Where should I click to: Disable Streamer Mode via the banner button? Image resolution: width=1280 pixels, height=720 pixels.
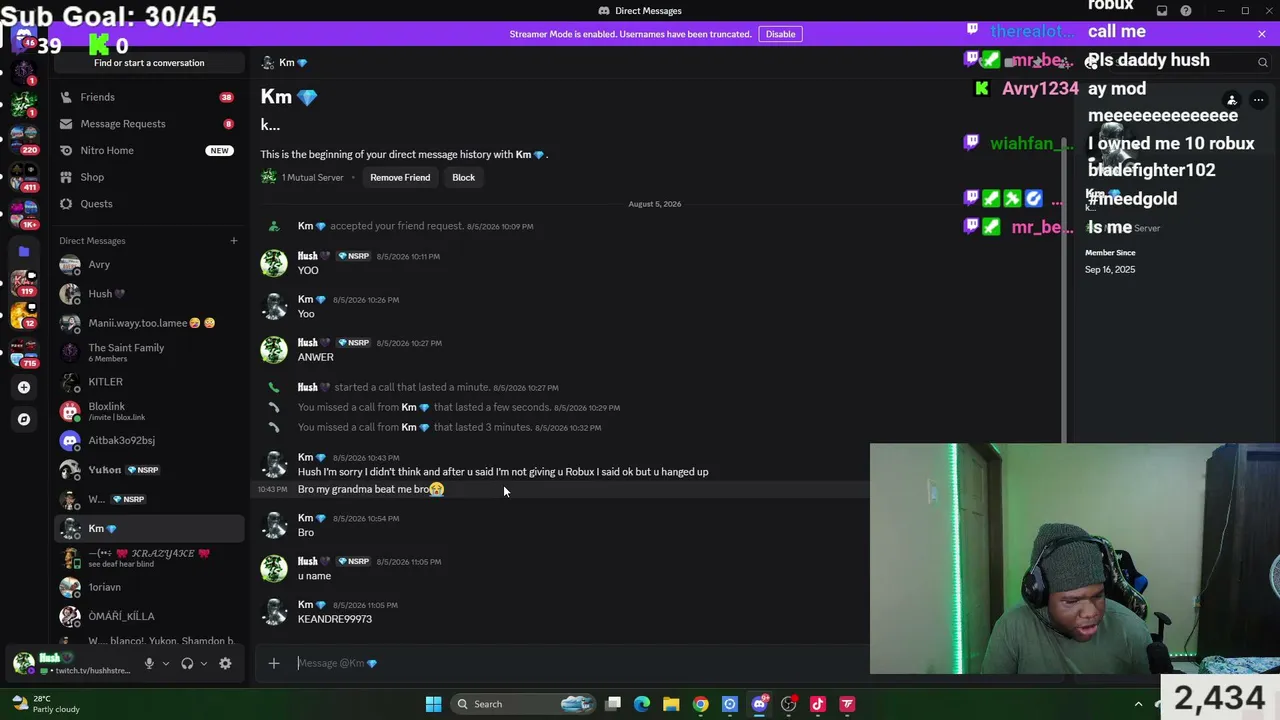[x=780, y=34]
